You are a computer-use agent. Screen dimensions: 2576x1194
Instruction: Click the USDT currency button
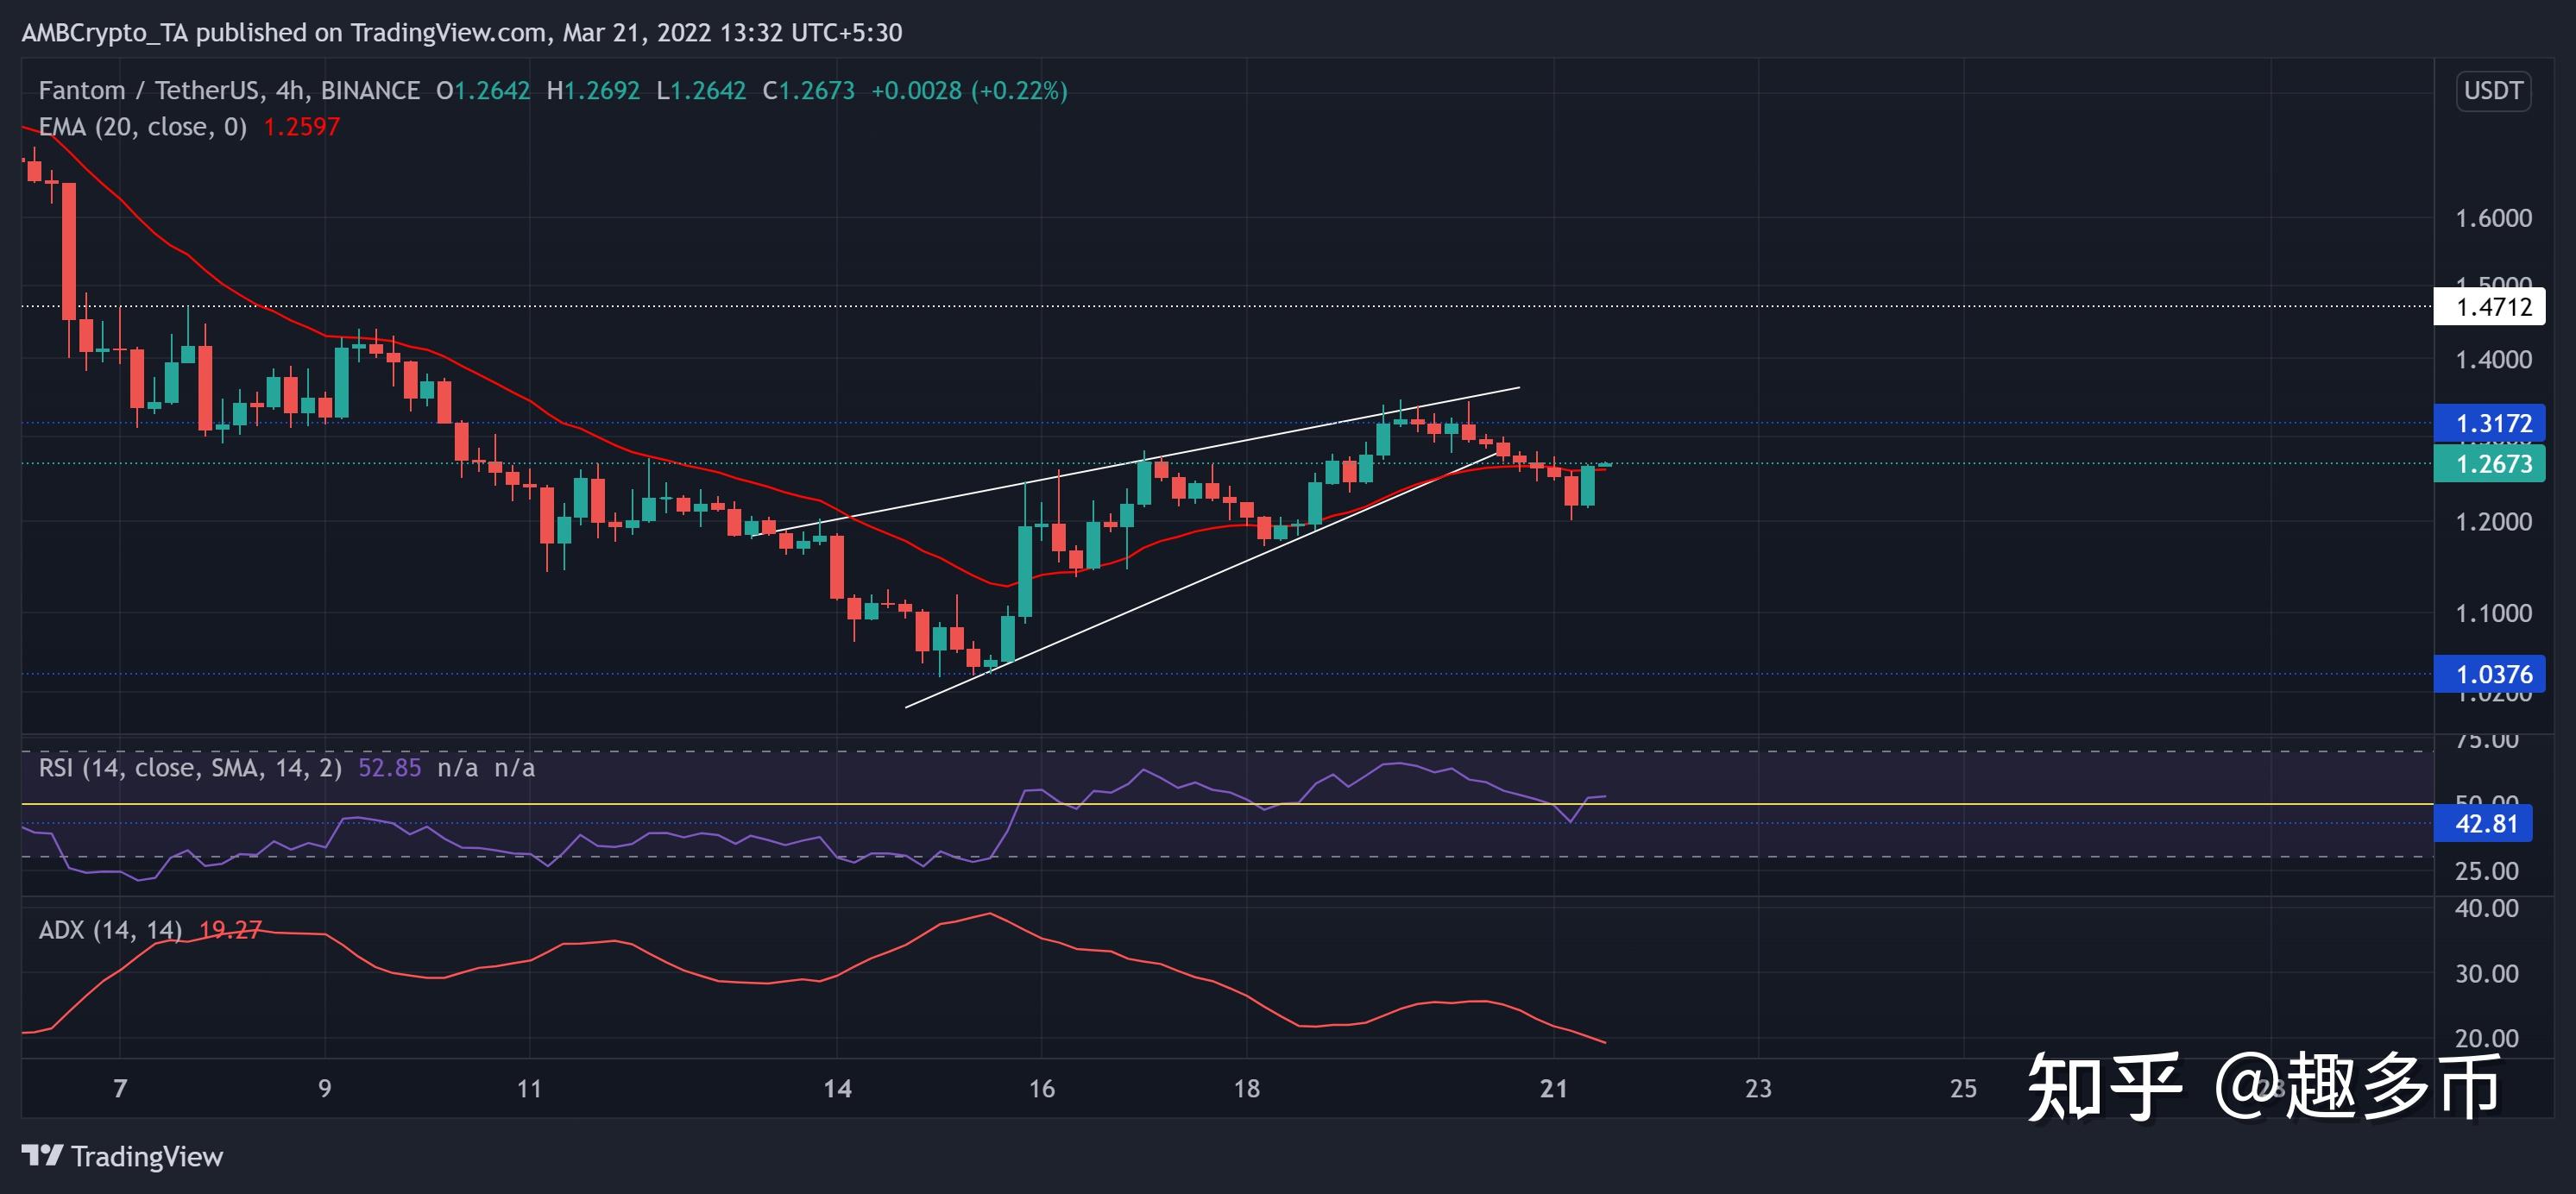2492,91
